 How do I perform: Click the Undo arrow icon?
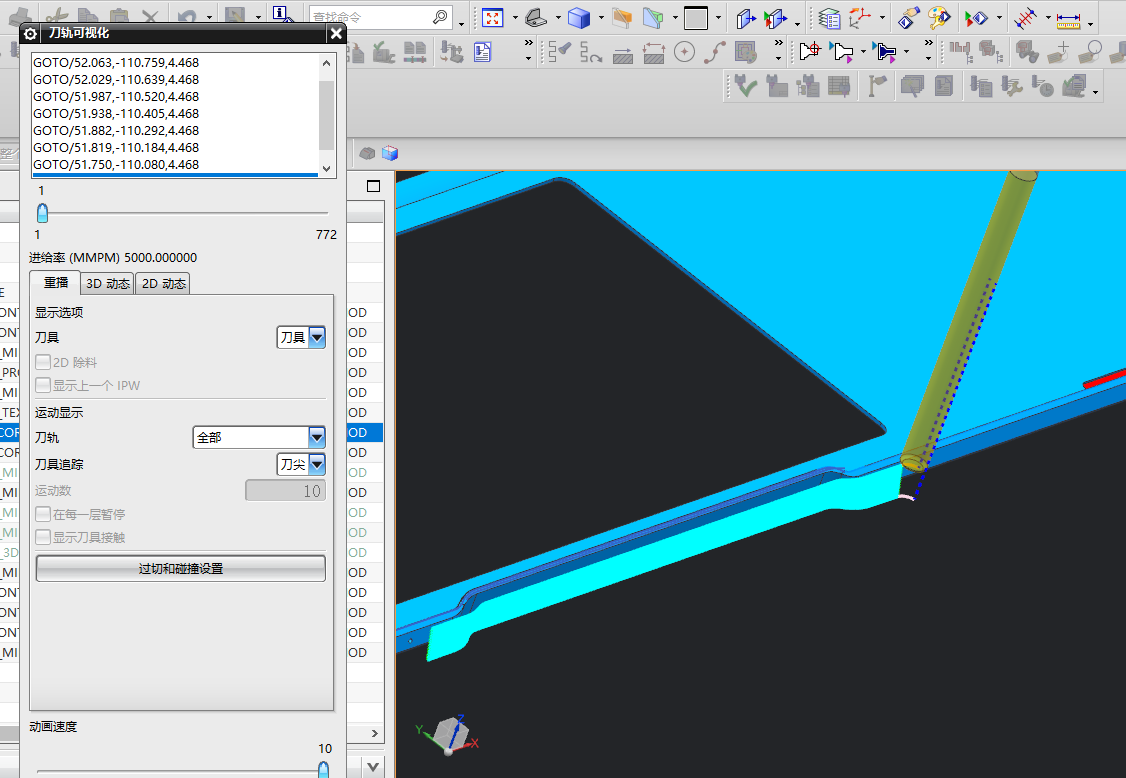point(187,16)
